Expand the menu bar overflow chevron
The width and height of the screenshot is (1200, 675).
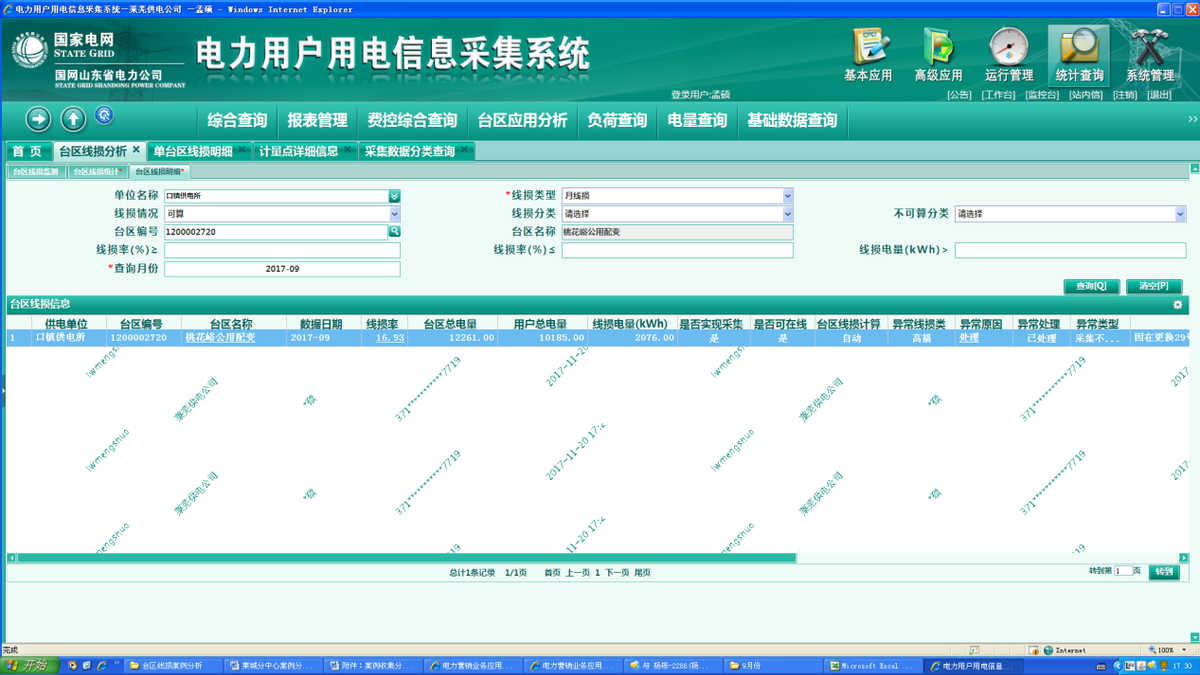(1192, 120)
